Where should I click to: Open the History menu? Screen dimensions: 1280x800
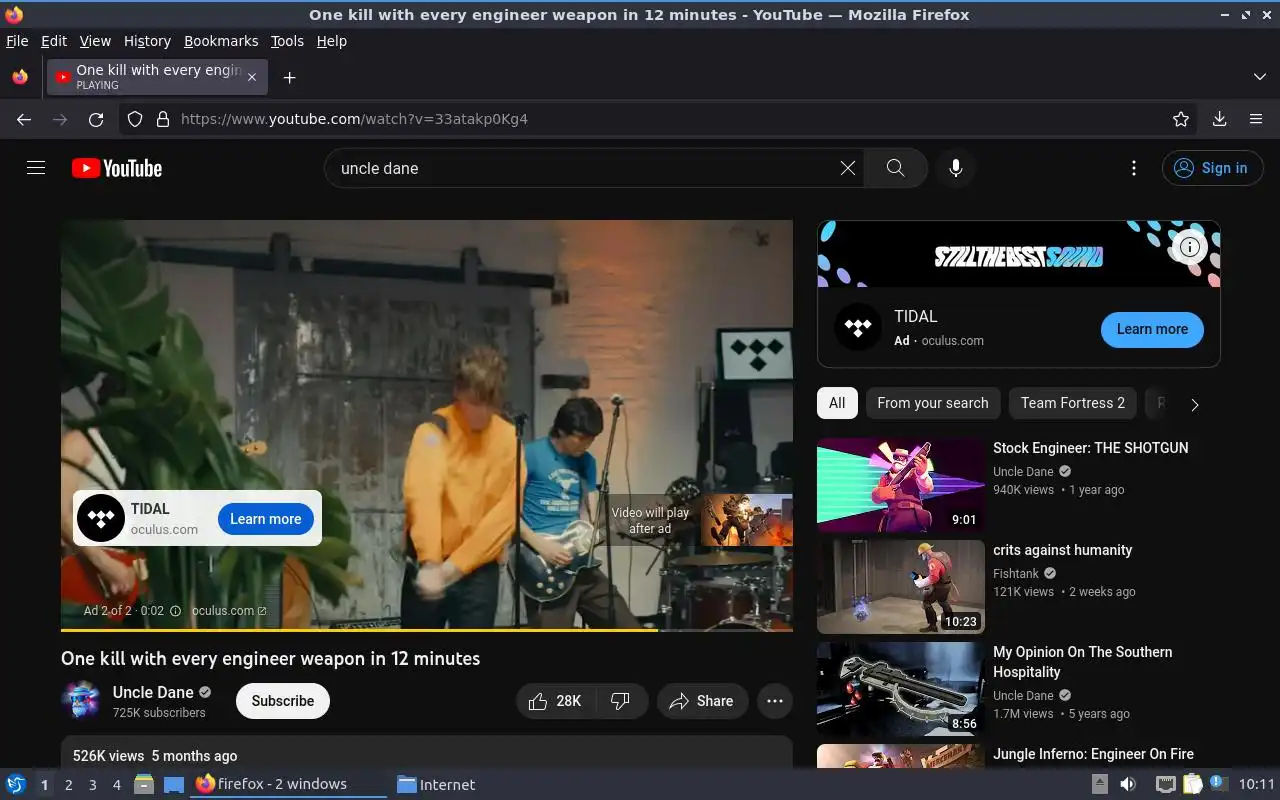click(147, 41)
